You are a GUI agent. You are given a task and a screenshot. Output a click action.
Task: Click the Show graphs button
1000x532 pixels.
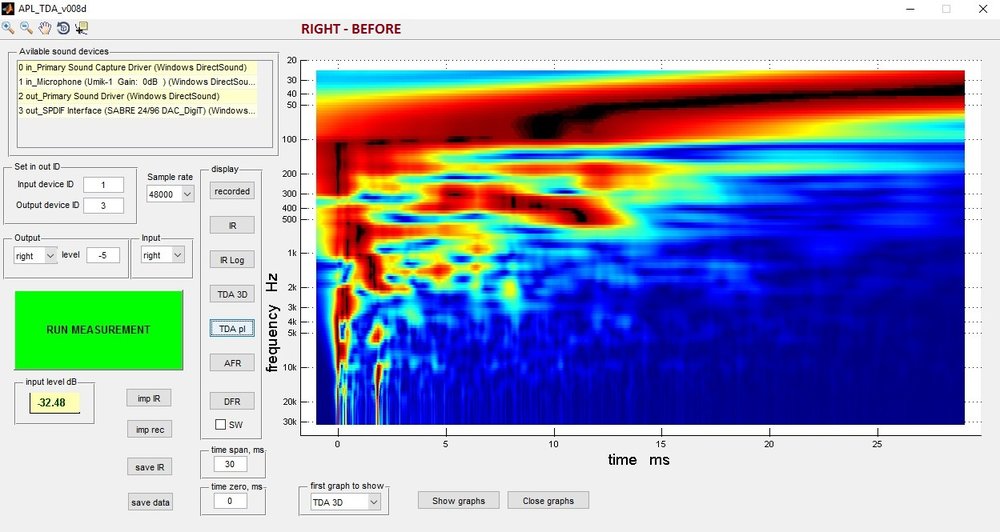tap(459, 501)
